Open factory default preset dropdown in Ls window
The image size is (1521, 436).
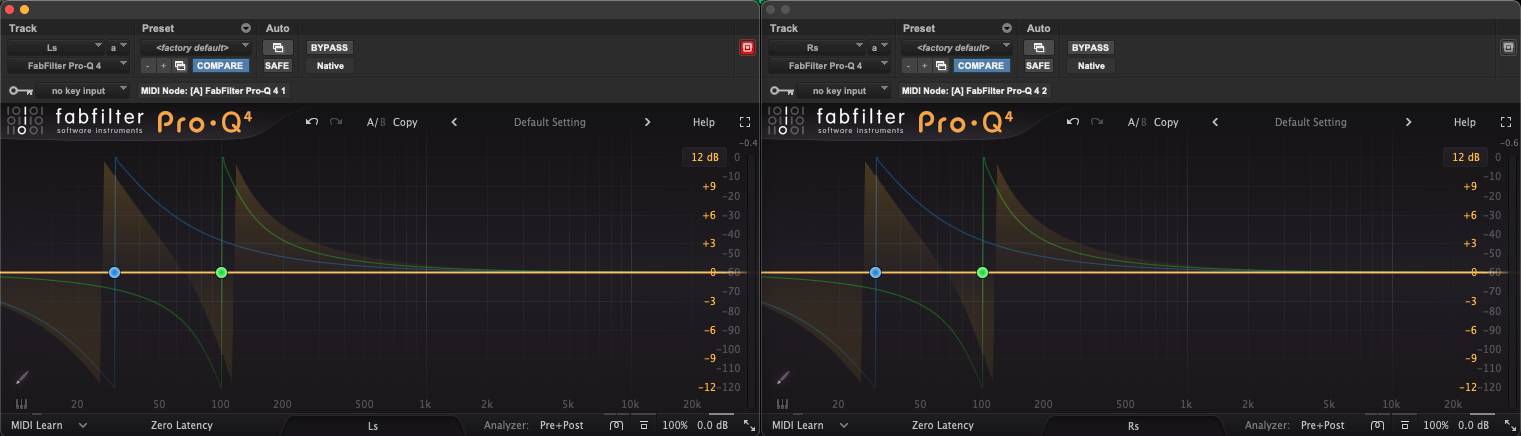point(198,47)
